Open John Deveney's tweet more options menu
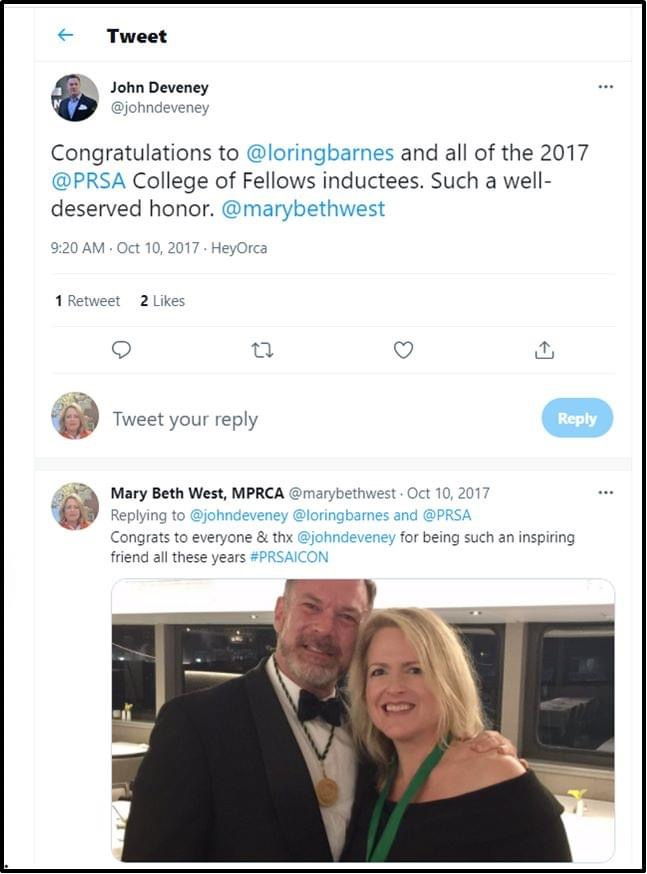Viewport: 647px width, 874px height. 605,87
